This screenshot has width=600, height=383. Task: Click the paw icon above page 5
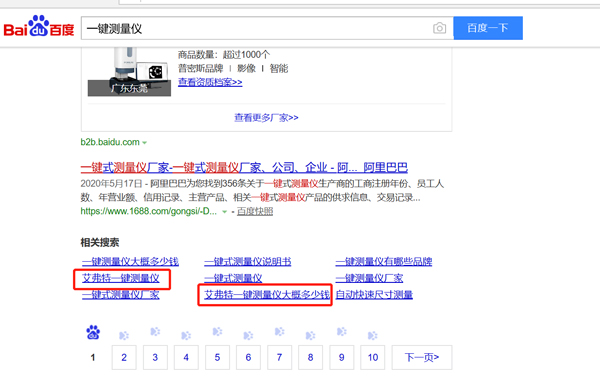pos(217,331)
